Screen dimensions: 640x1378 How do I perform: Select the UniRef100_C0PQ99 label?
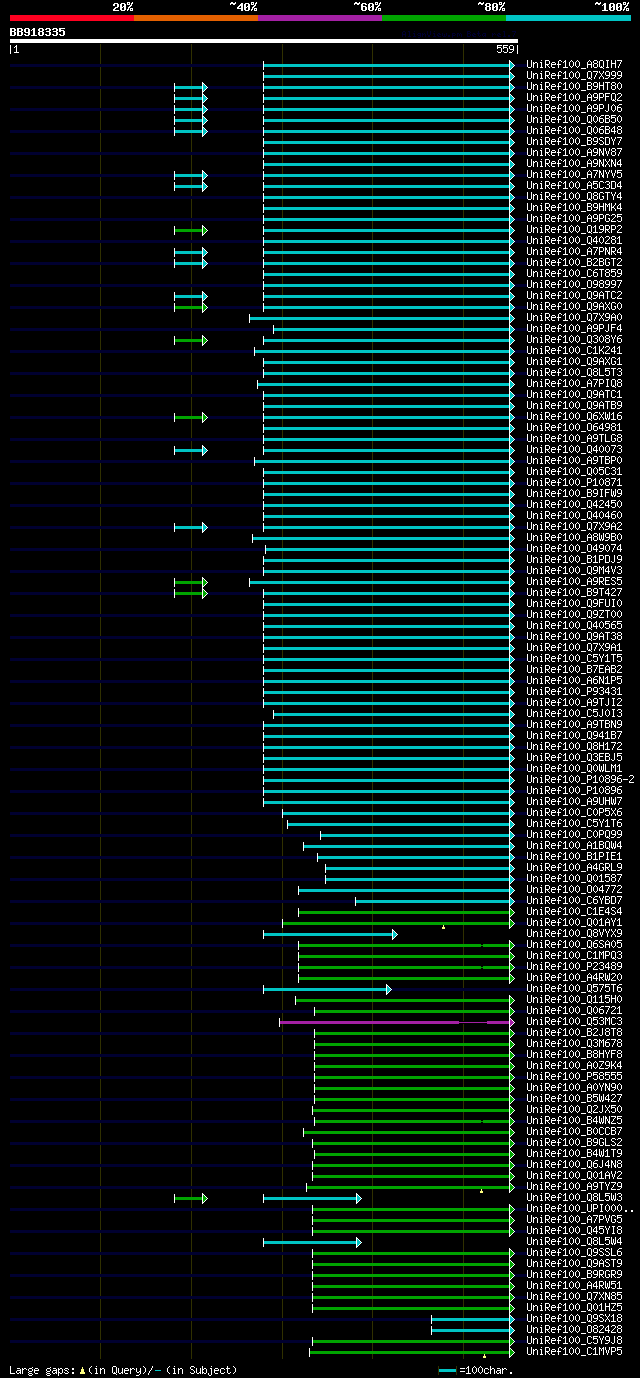point(575,834)
